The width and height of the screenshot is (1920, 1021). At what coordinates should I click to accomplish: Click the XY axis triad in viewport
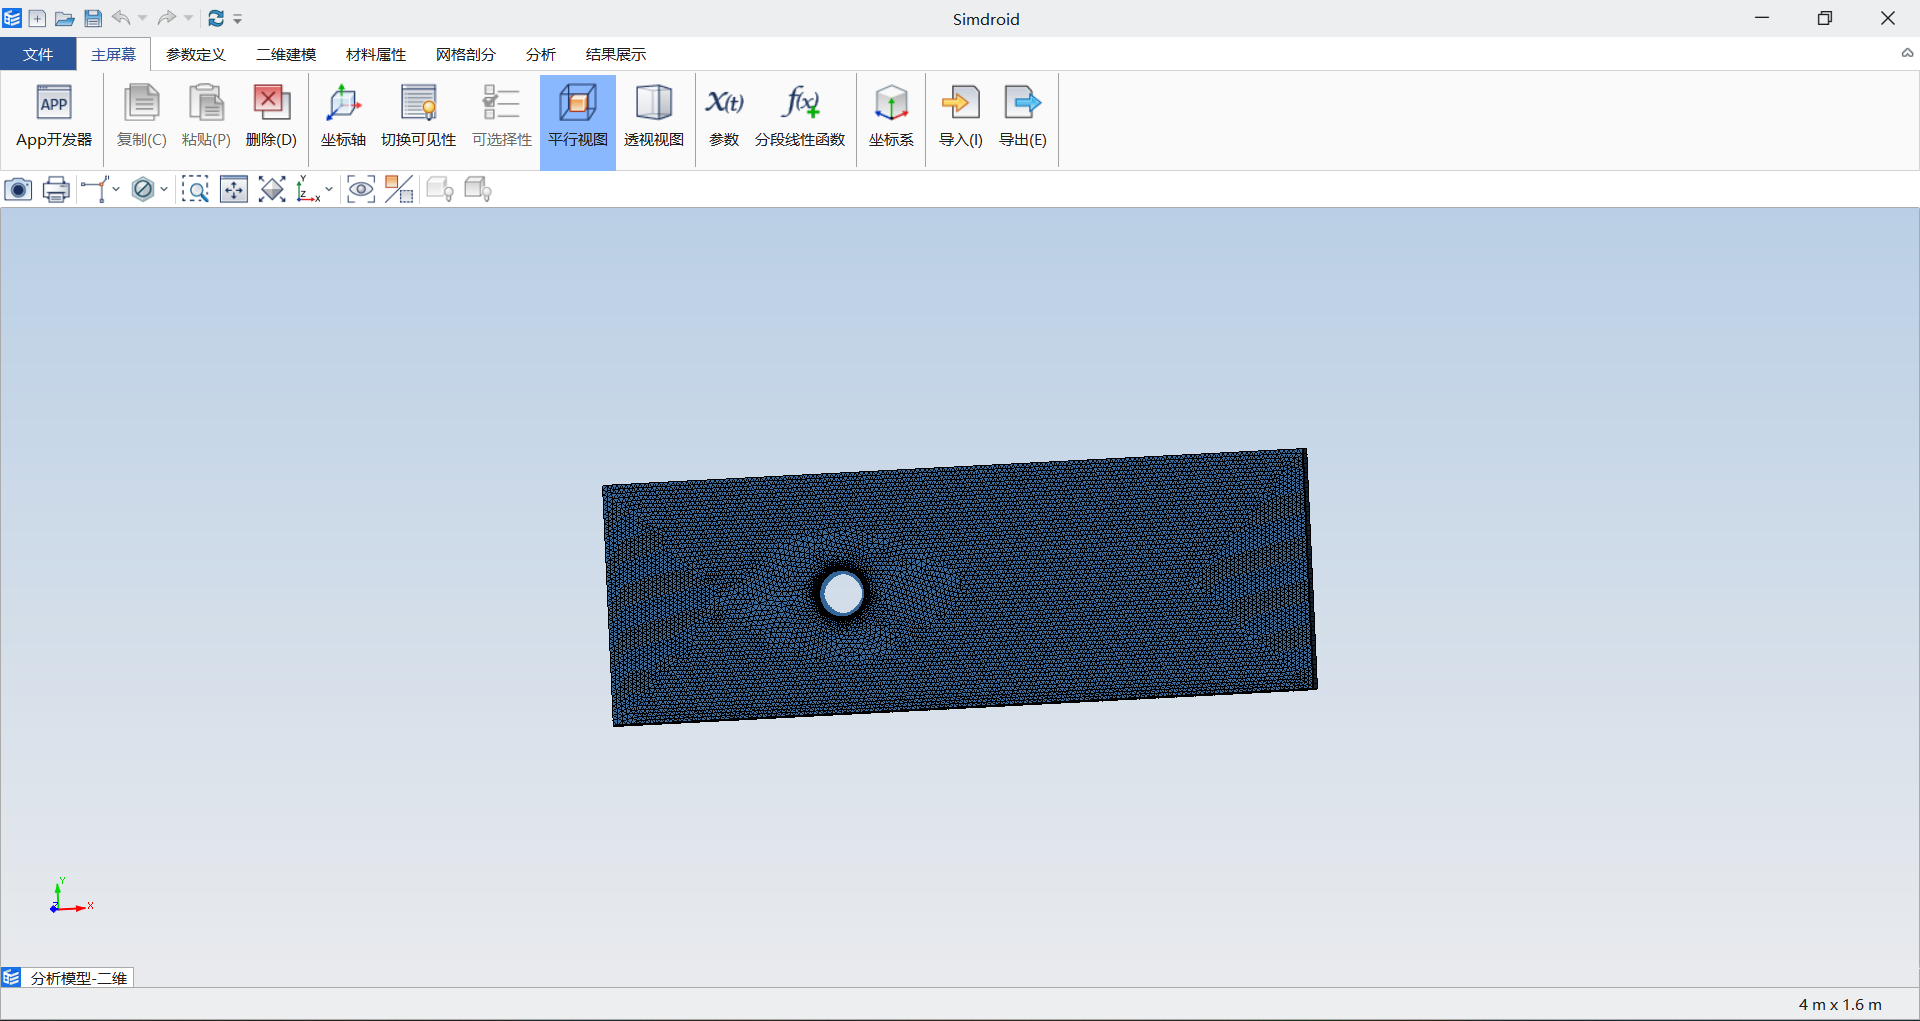[70, 896]
